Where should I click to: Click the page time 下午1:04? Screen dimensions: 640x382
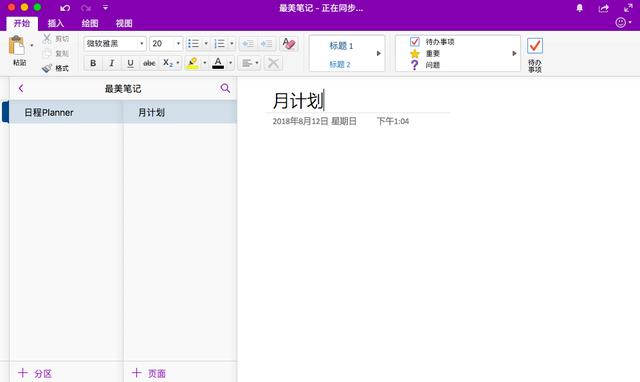tap(393, 121)
